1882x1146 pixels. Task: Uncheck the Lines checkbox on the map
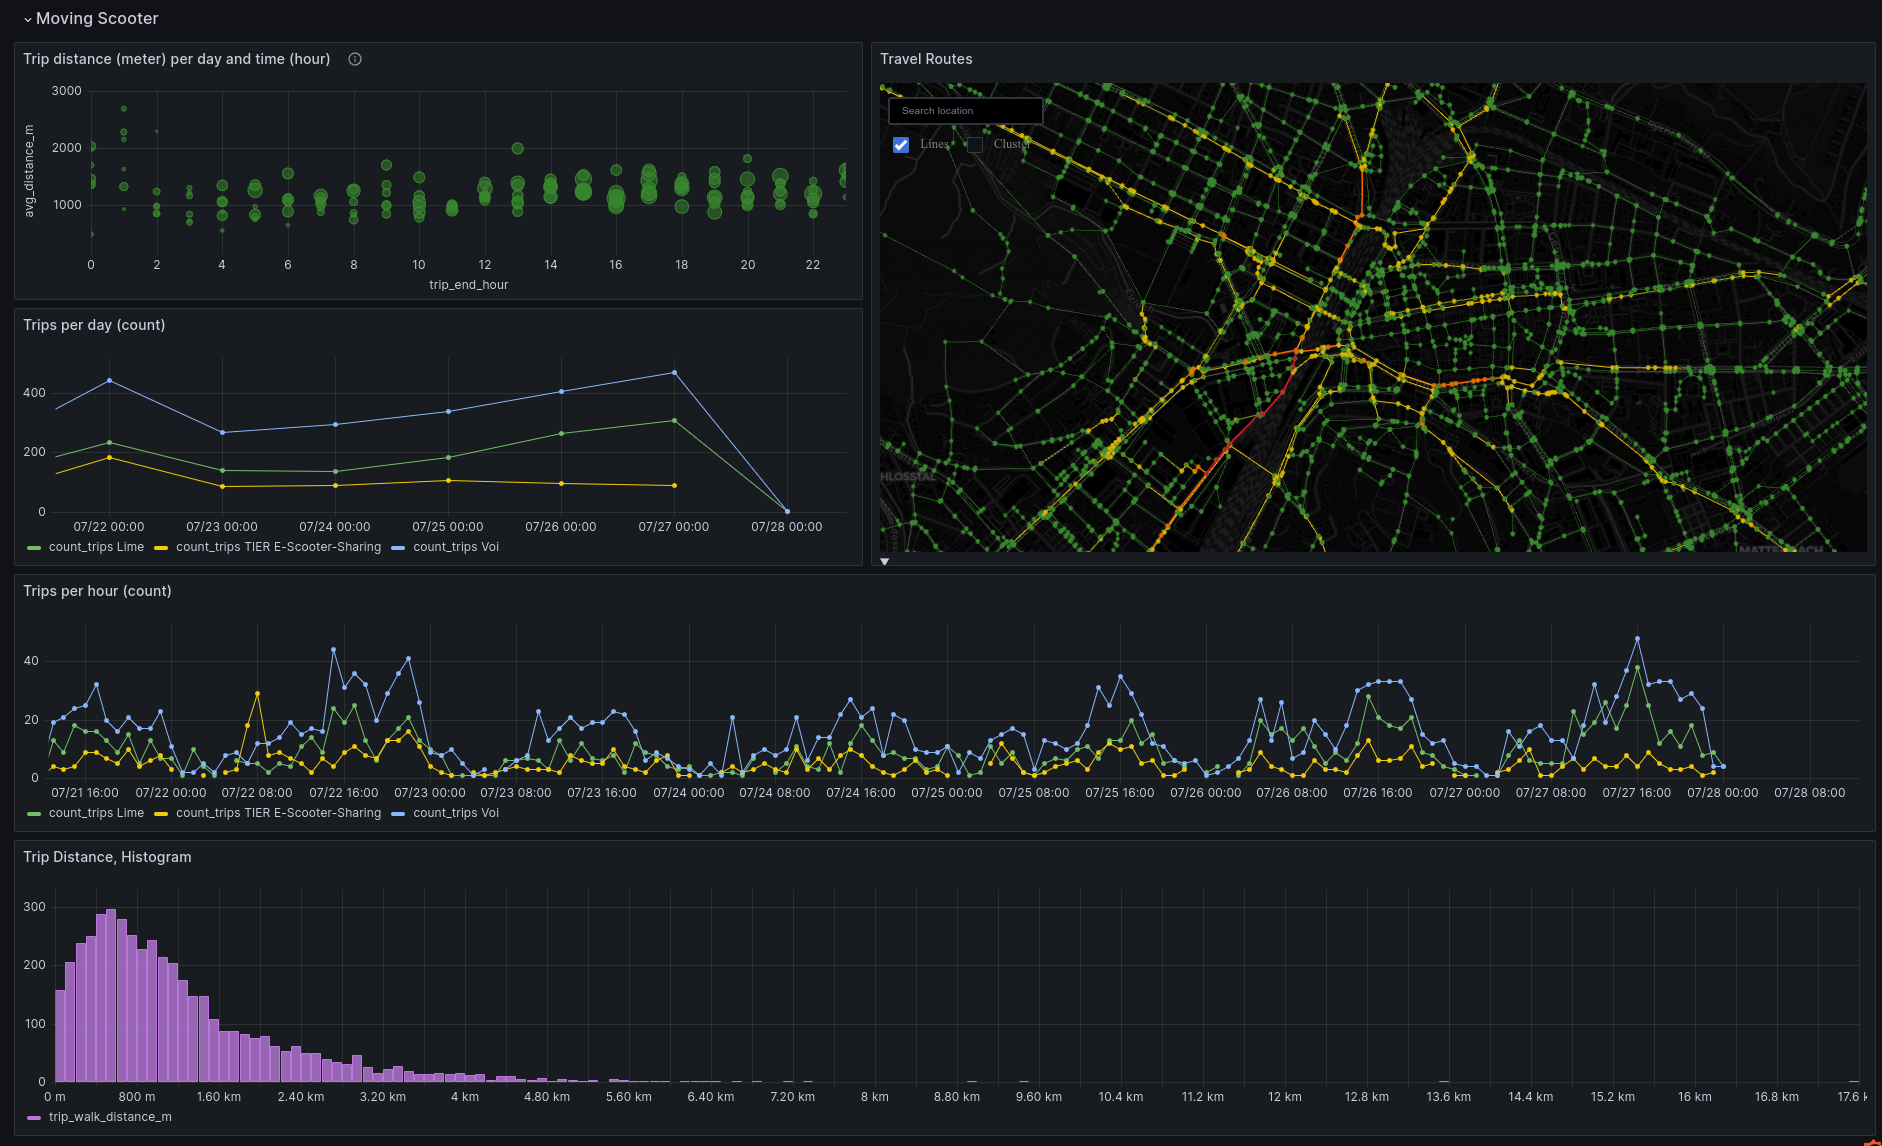pos(901,145)
